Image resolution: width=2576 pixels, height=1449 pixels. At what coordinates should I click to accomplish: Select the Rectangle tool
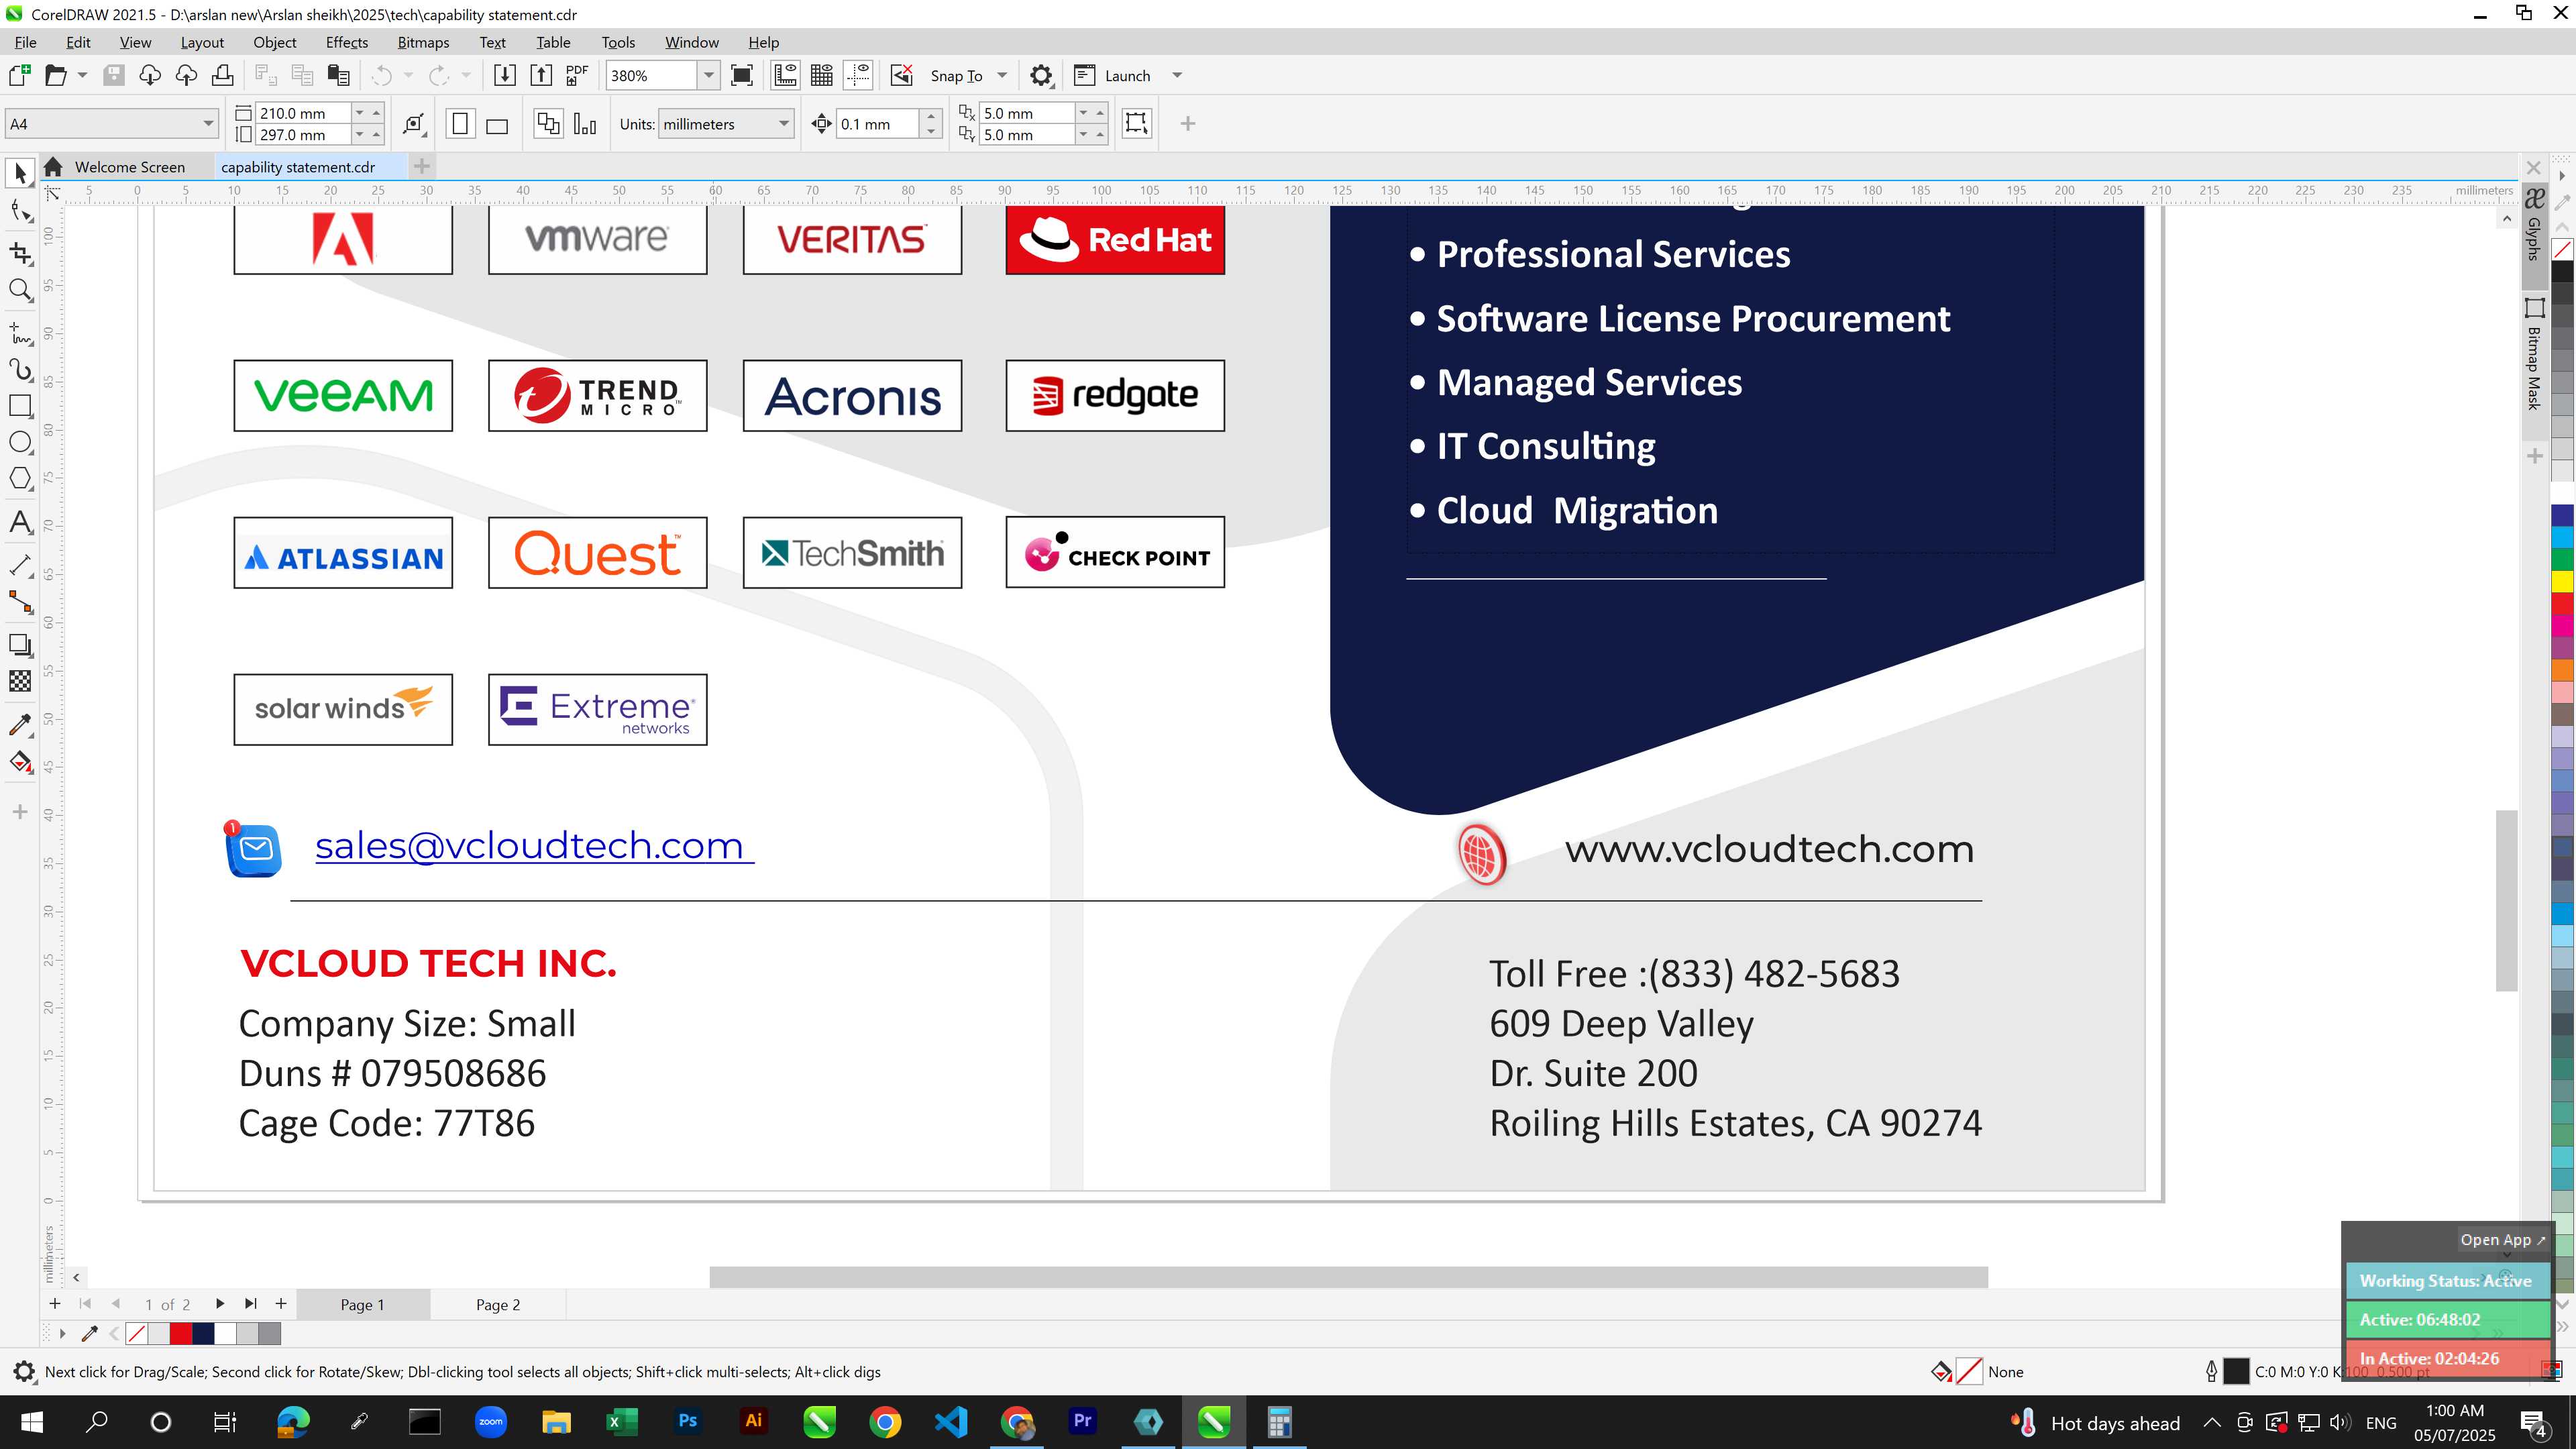pos(20,406)
